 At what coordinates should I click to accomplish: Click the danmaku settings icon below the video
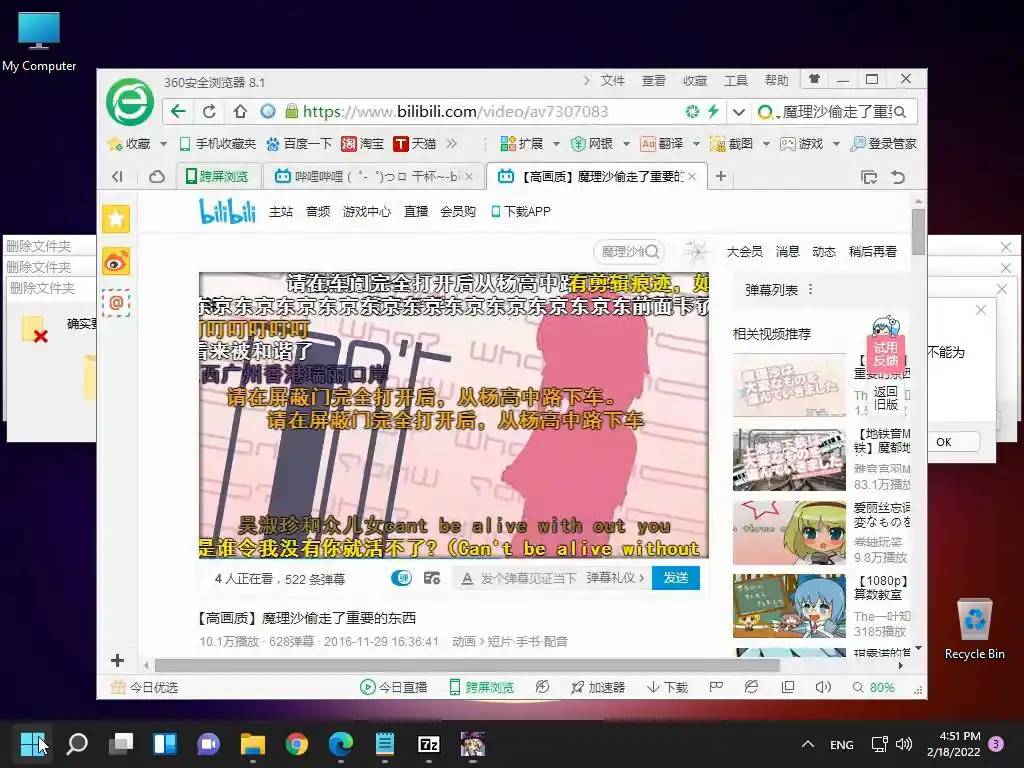(x=432, y=578)
